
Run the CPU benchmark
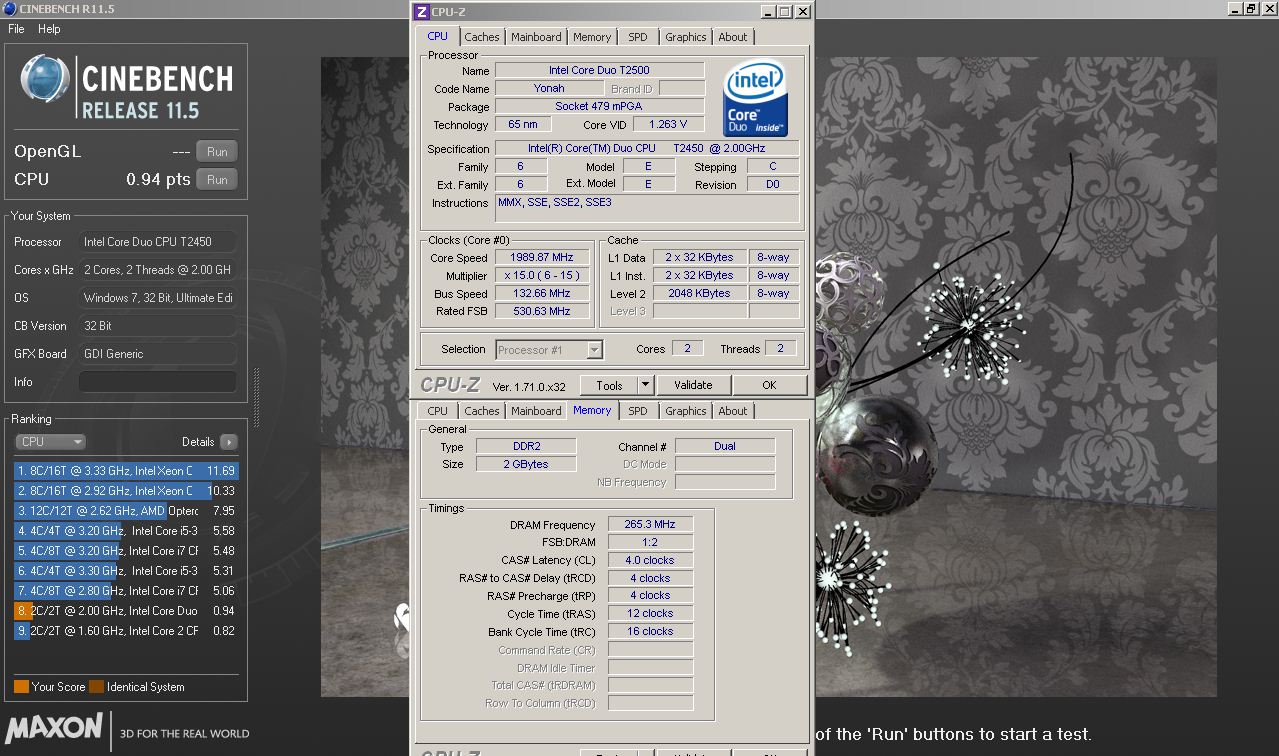click(217, 180)
